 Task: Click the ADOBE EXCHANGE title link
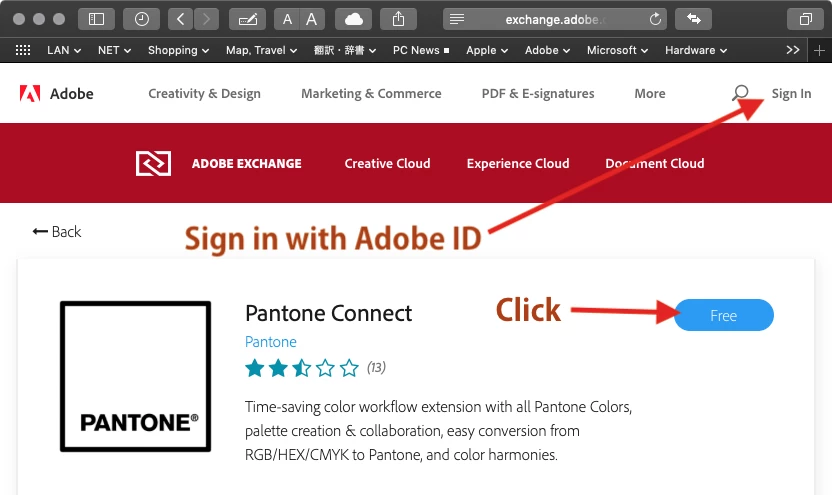[246, 163]
